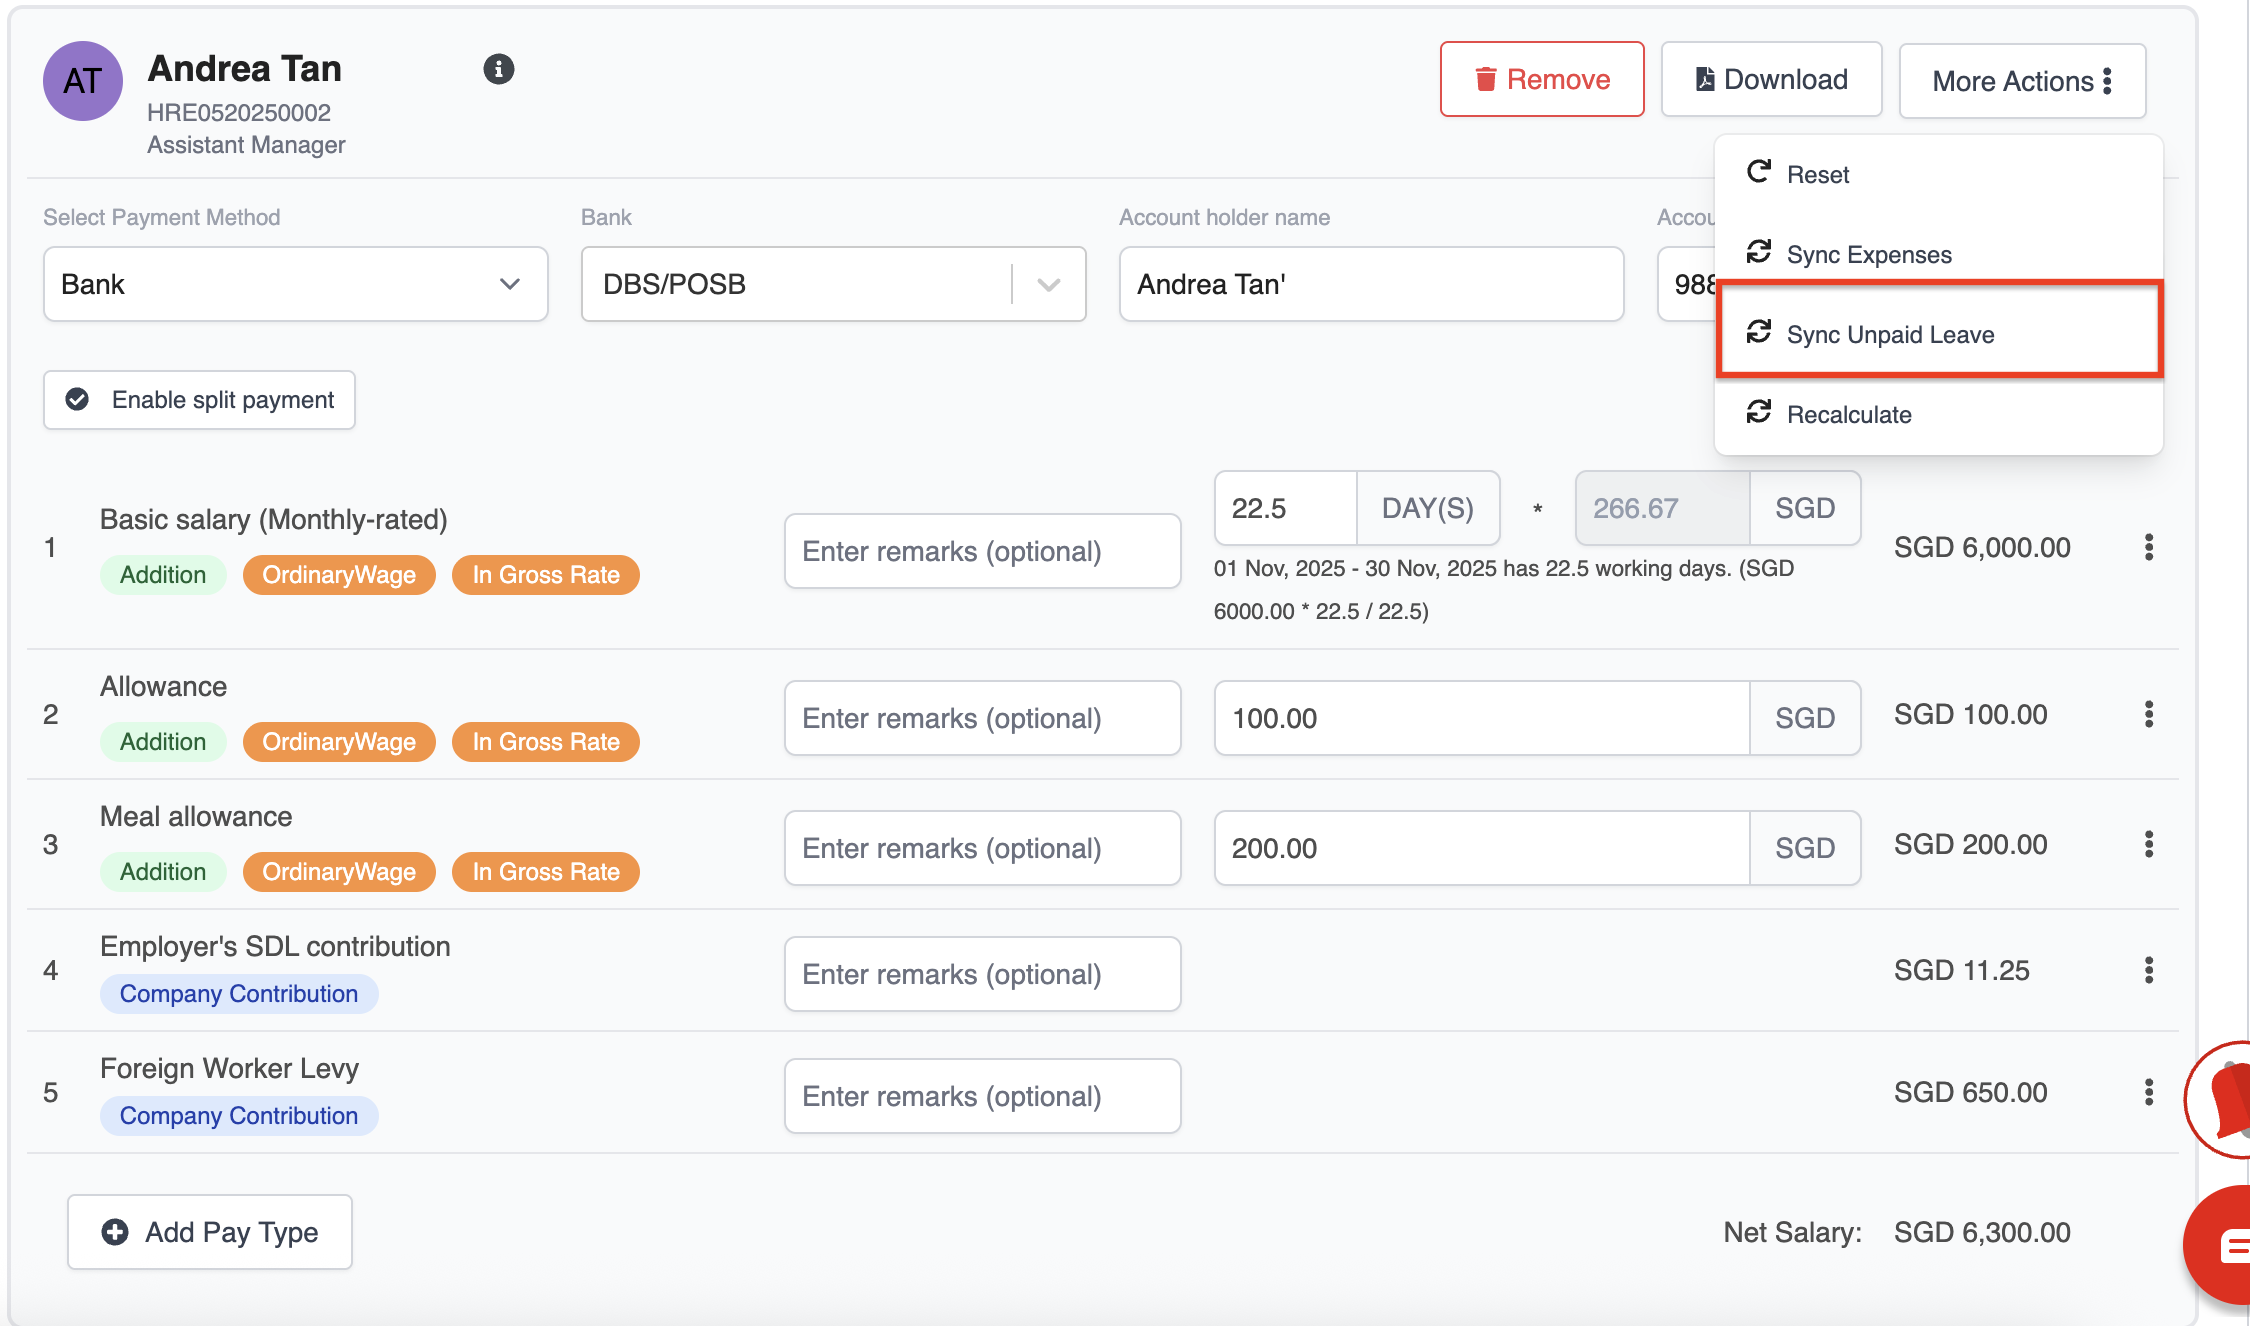Open kebab menu for Meal allowance row
This screenshot has width=2250, height=1326.
(x=2148, y=844)
